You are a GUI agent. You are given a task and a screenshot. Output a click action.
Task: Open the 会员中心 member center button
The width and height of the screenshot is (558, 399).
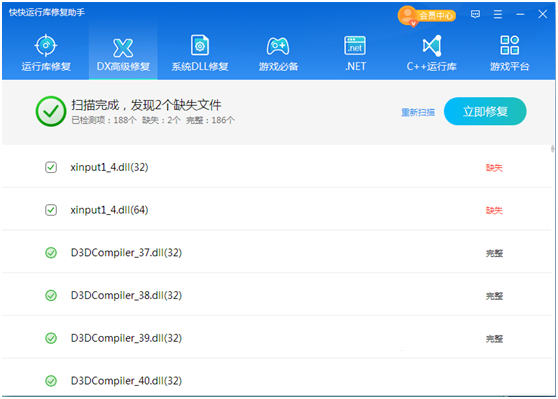[x=436, y=16]
